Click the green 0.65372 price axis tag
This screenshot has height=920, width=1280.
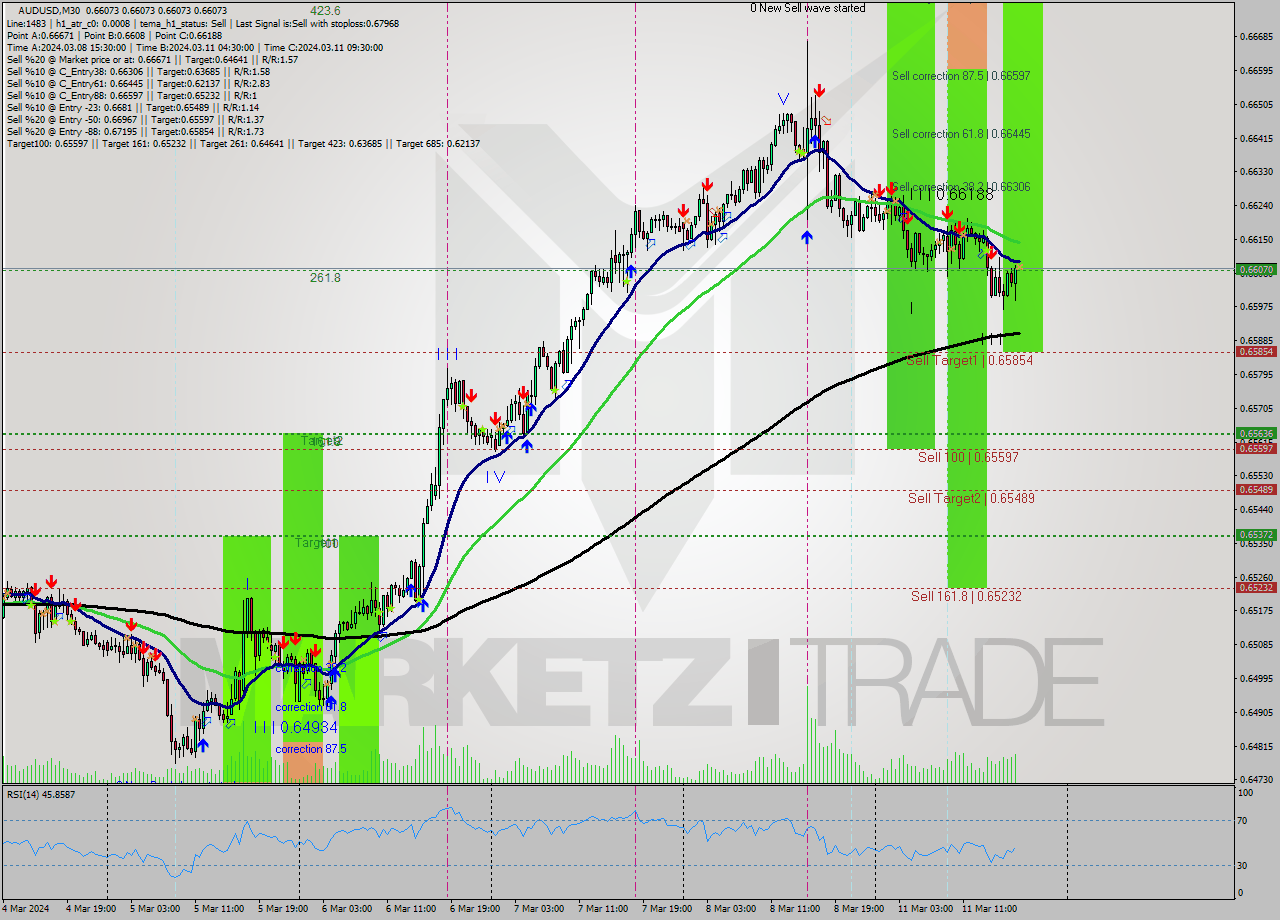pos(1256,535)
